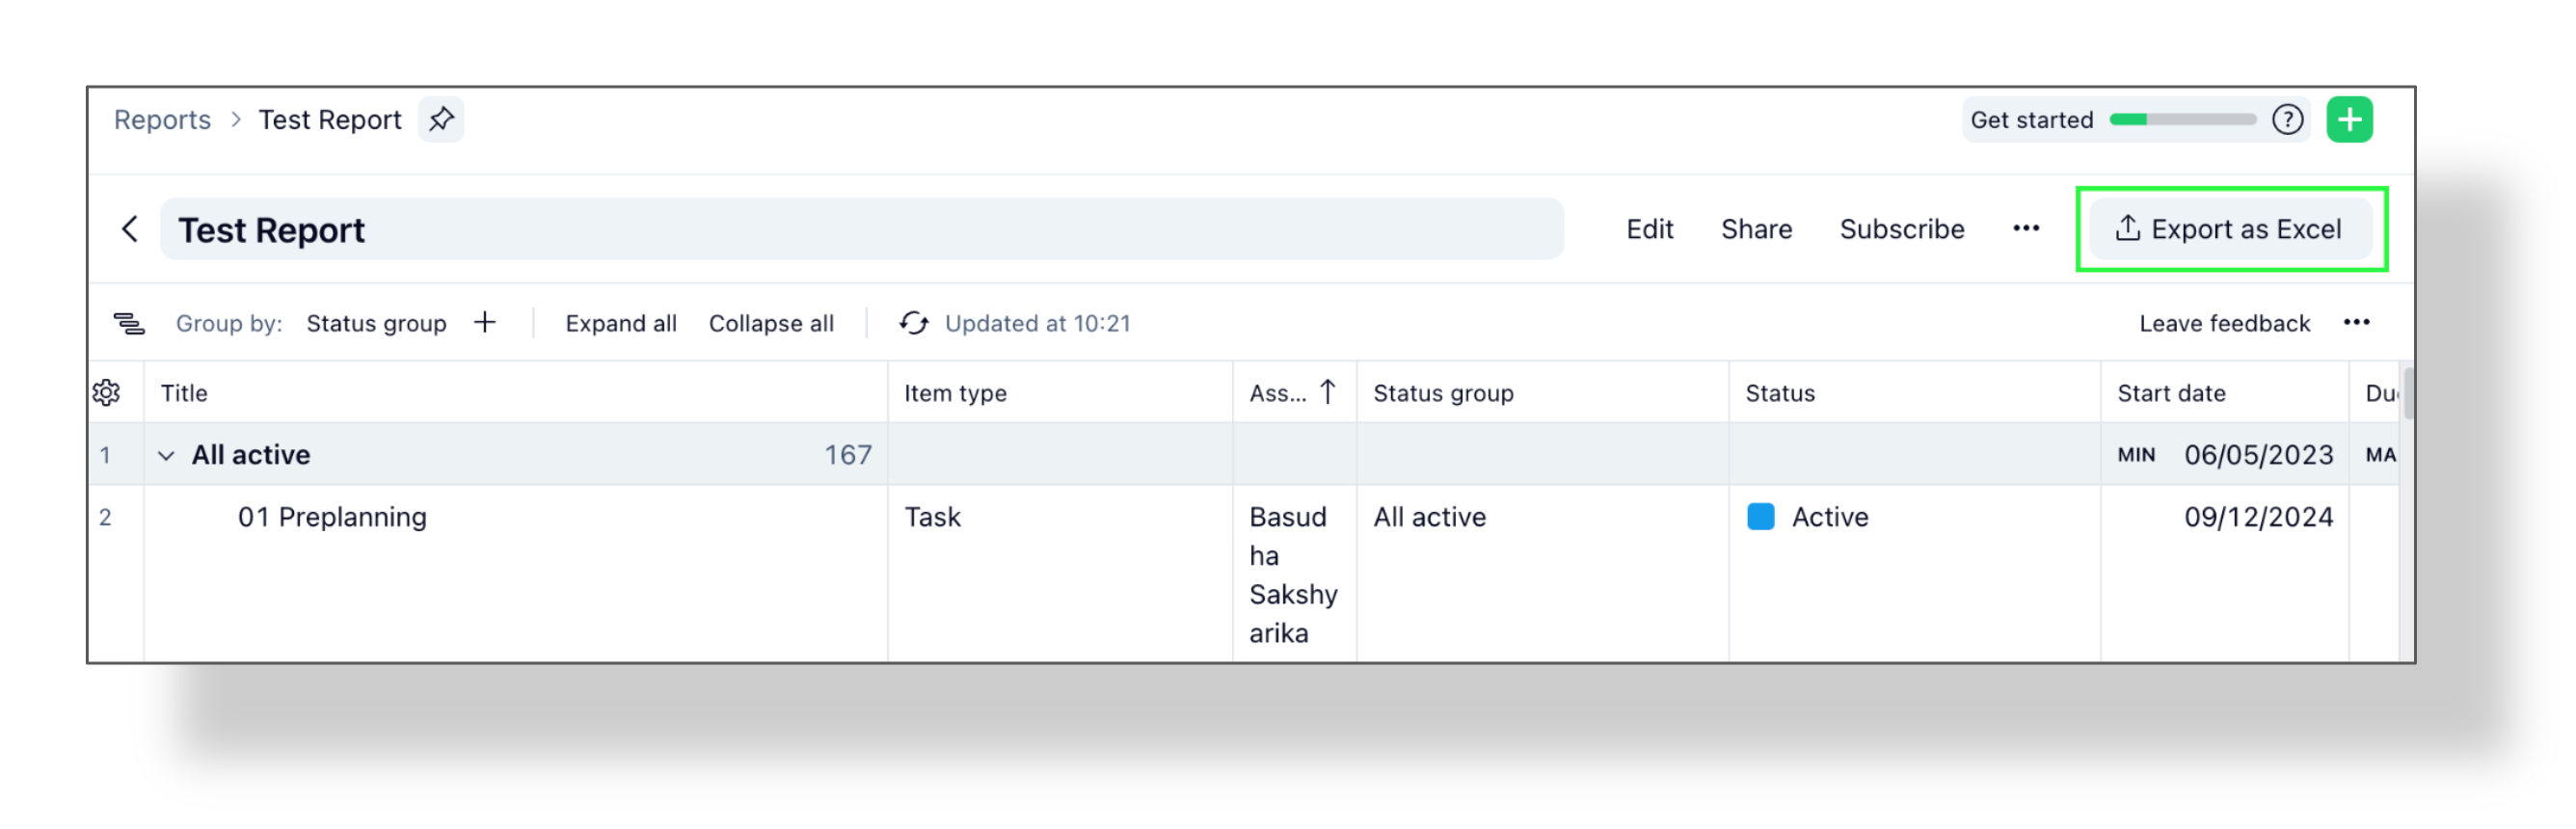Open table column settings gear
Screen dimensions: 2576x829
click(107, 393)
